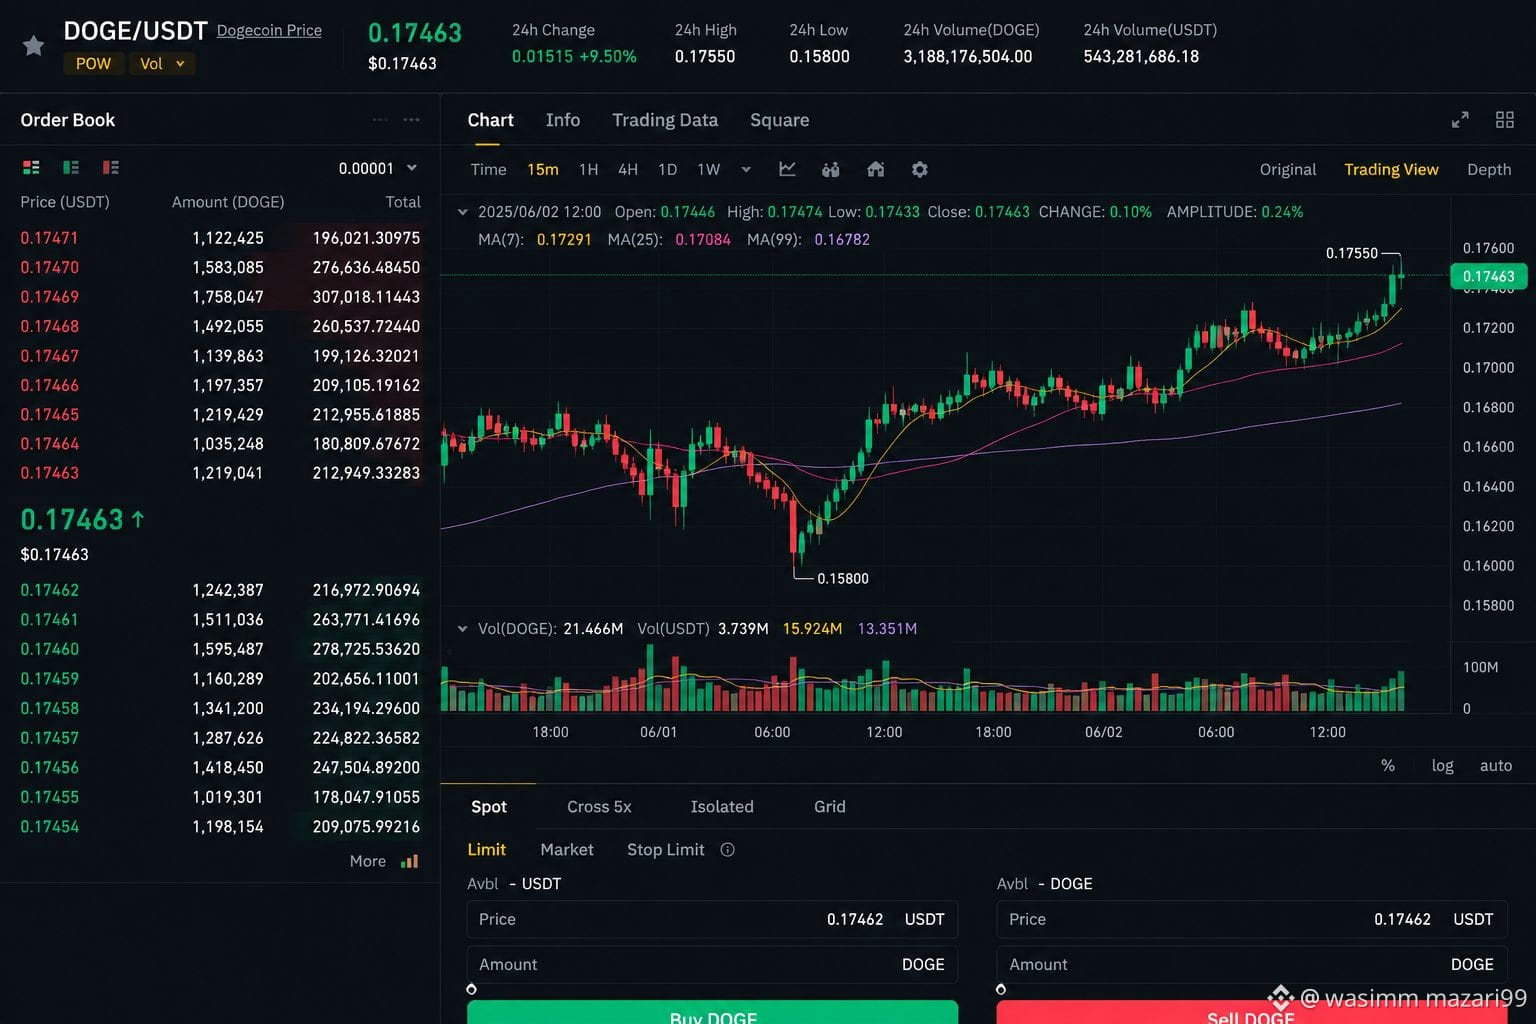
Task: Select the 4H interval
Action: pyautogui.click(x=628, y=170)
